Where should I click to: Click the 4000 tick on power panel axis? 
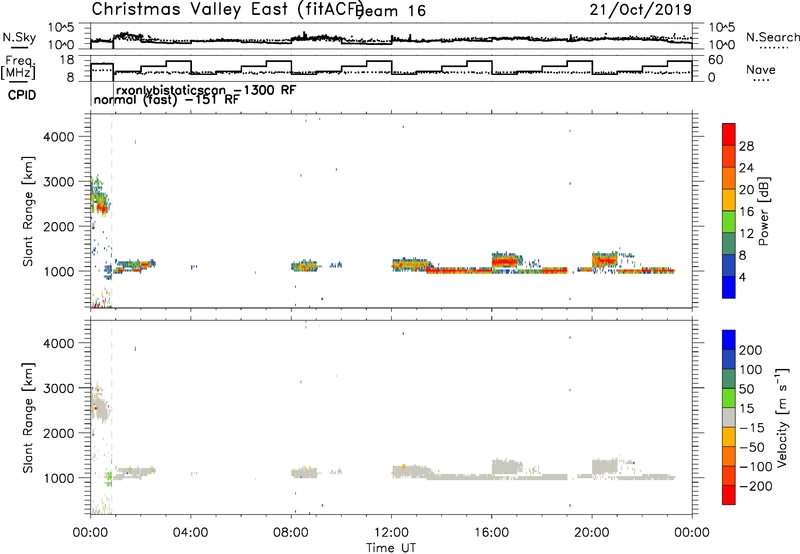(58, 137)
